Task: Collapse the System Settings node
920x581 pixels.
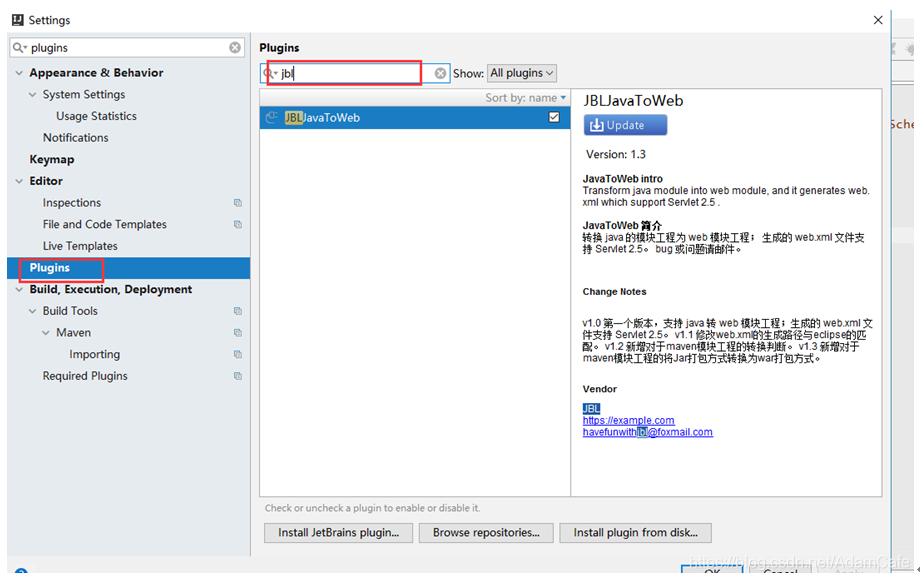Action: click(33, 94)
